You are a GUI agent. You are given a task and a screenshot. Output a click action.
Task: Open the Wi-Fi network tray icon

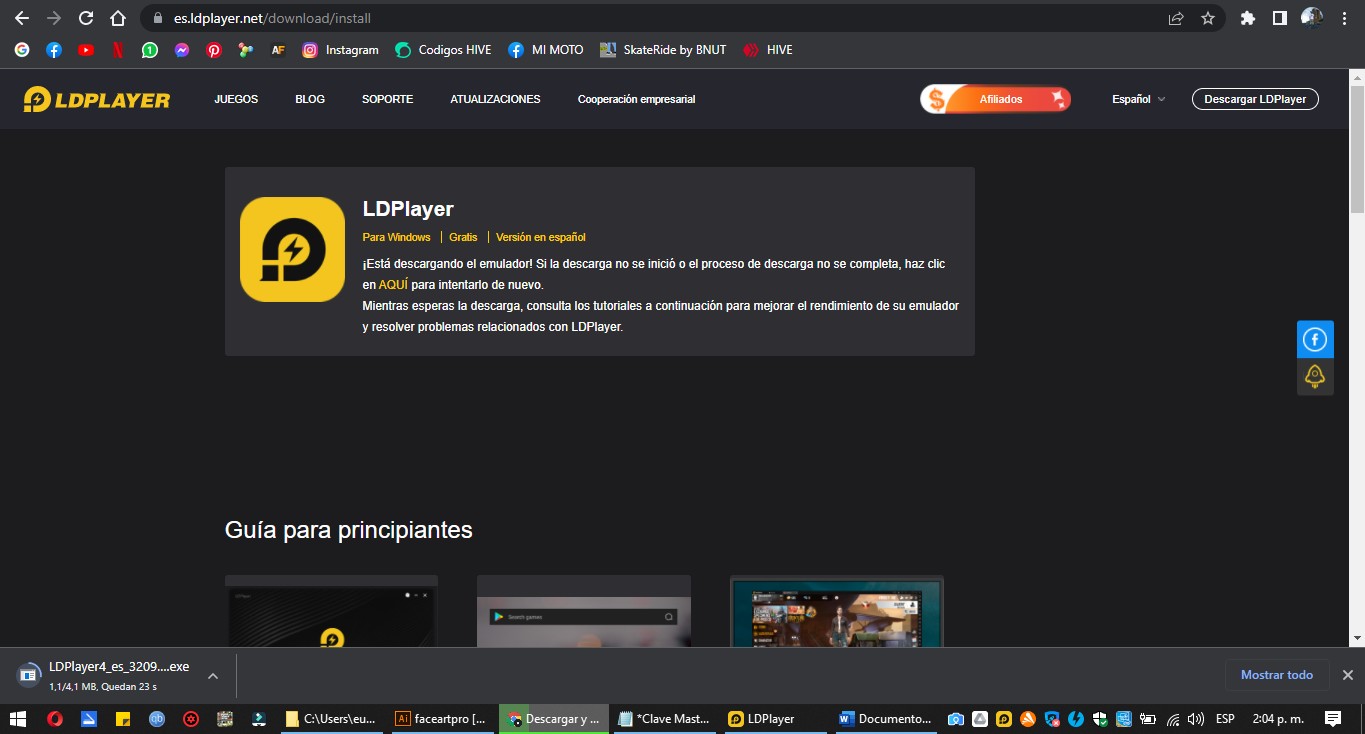pyautogui.click(x=1173, y=718)
